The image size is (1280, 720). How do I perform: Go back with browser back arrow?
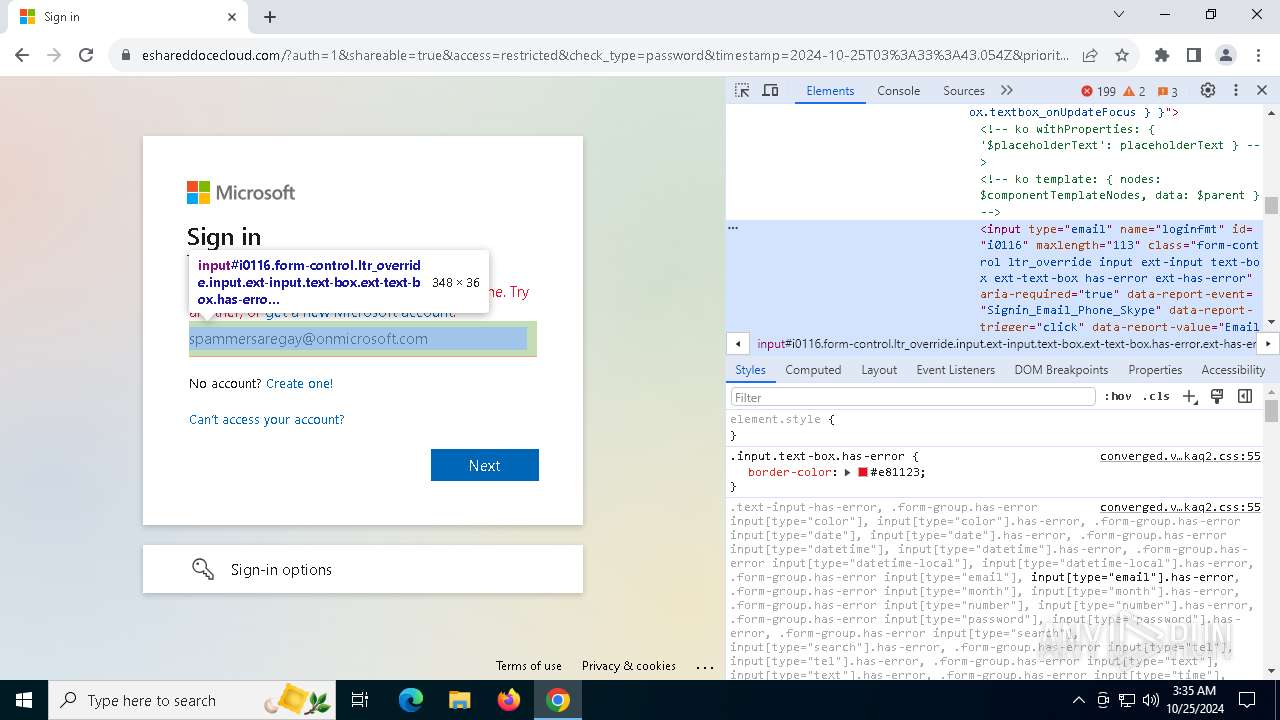(x=22, y=55)
